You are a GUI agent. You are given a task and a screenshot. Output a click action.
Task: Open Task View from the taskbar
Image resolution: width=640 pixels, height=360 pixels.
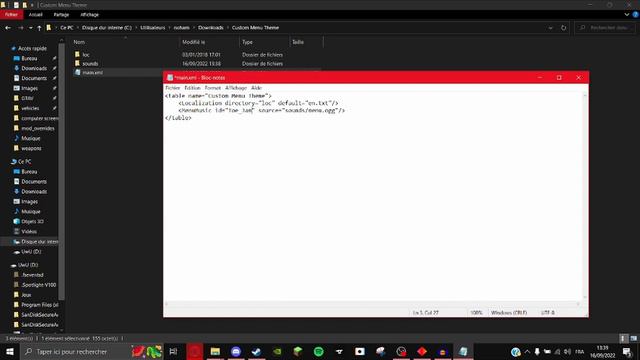point(173,351)
